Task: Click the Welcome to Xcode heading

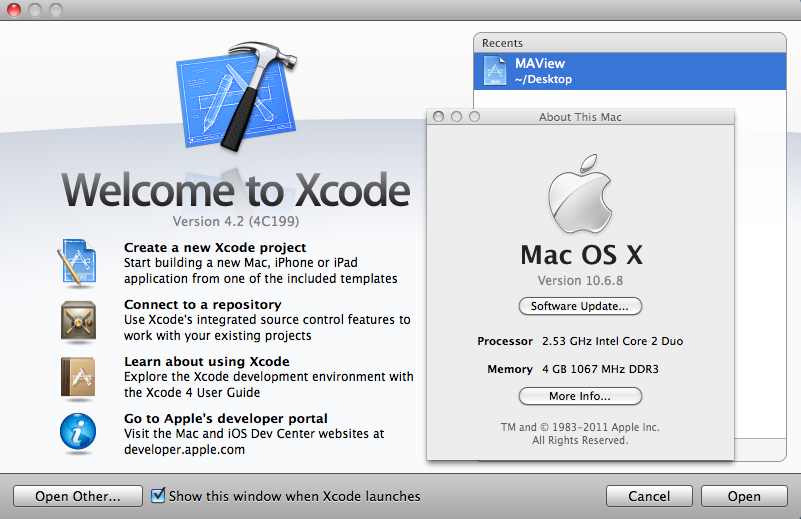Action: pos(235,190)
